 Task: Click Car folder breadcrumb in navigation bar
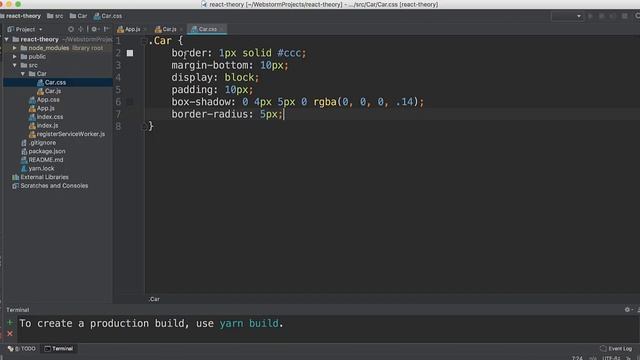coord(78,16)
